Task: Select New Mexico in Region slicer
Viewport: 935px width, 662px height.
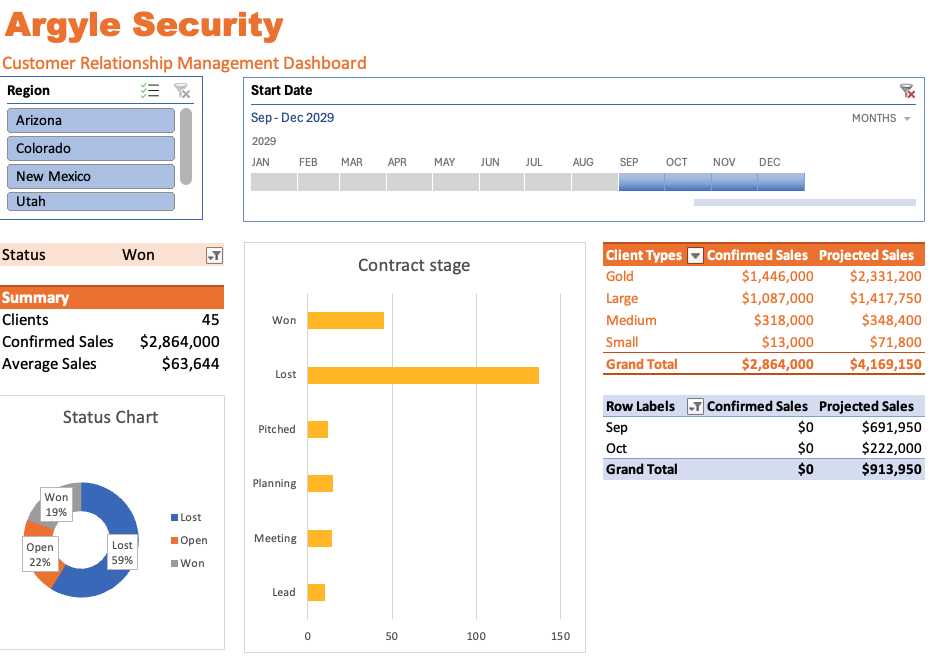Action: pos(91,176)
